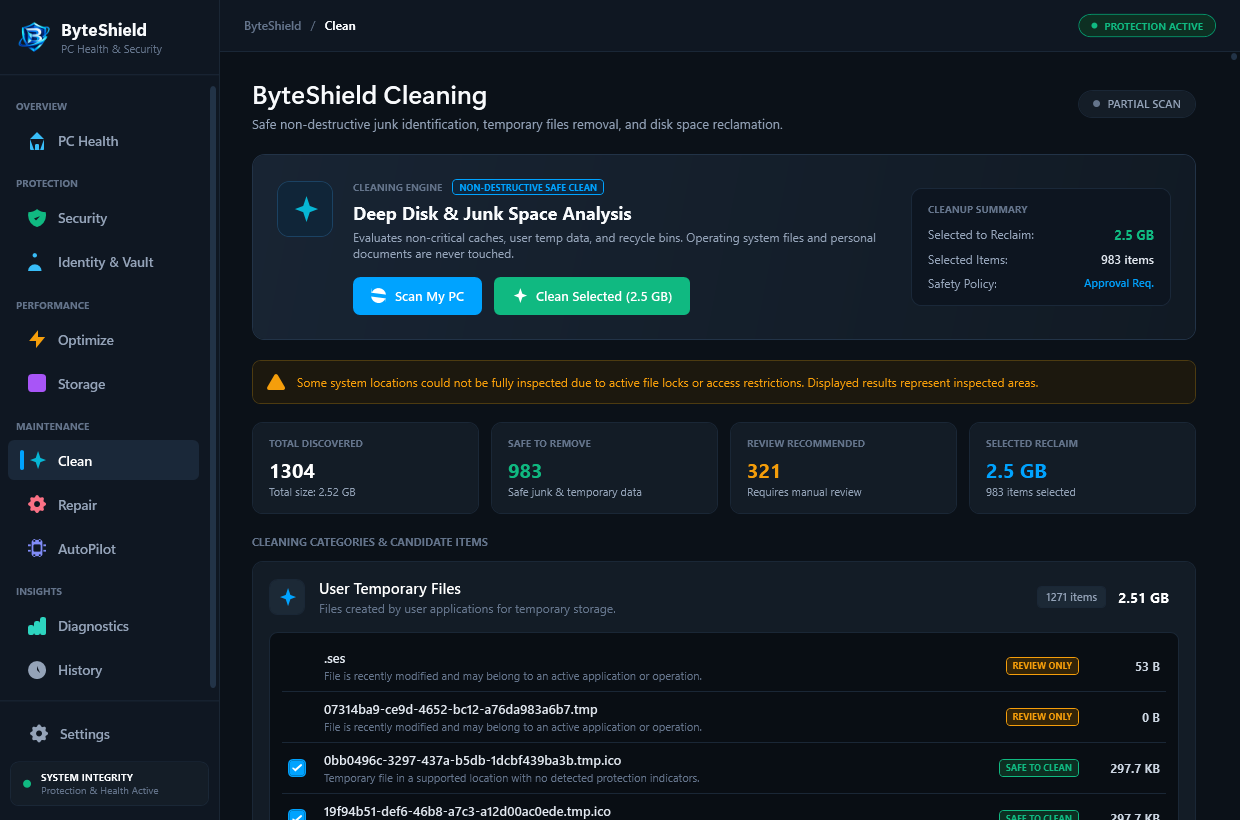Click the Review Recommended 321 card
Screen dimensions: 1240x820
[843, 468]
